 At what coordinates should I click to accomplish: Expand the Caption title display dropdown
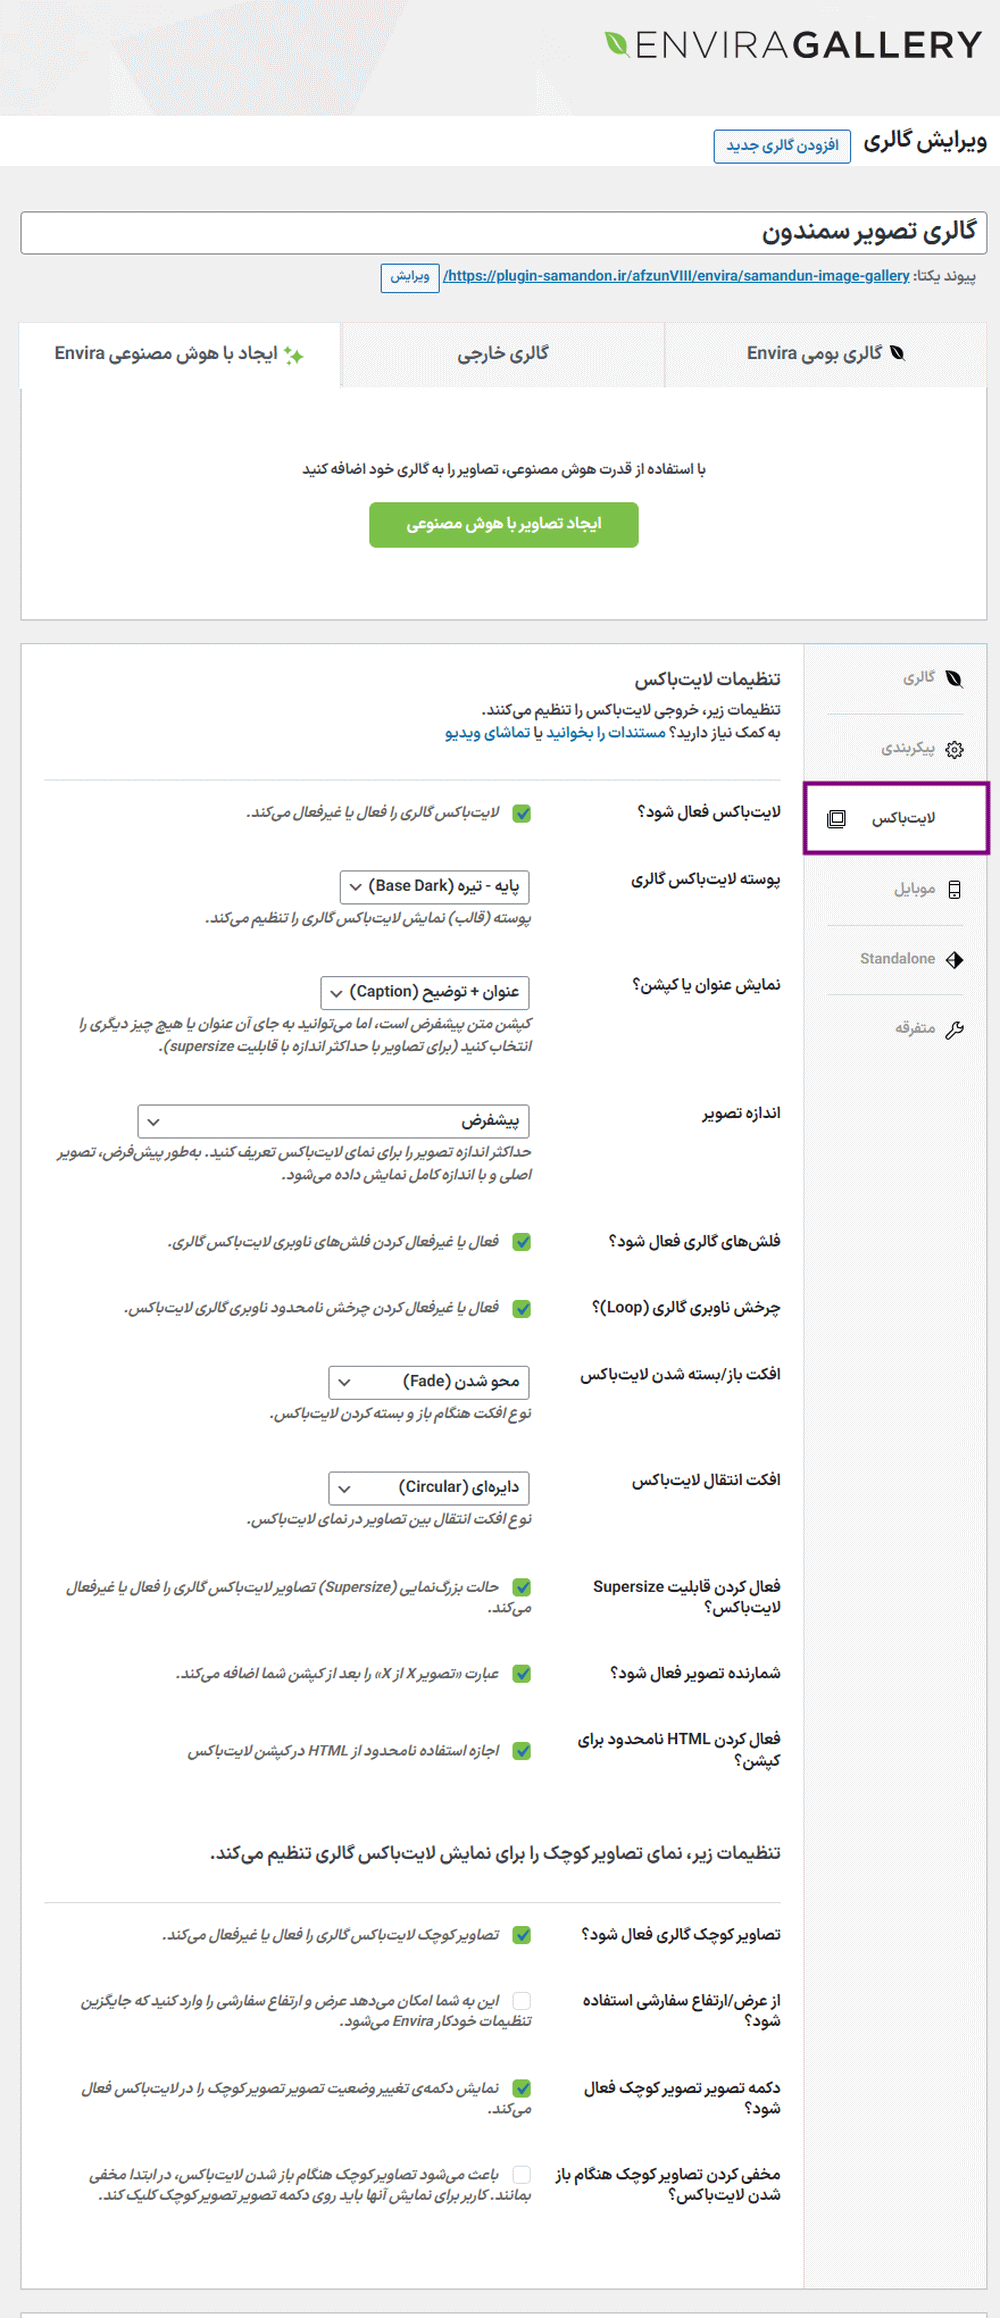click(x=425, y=992)
